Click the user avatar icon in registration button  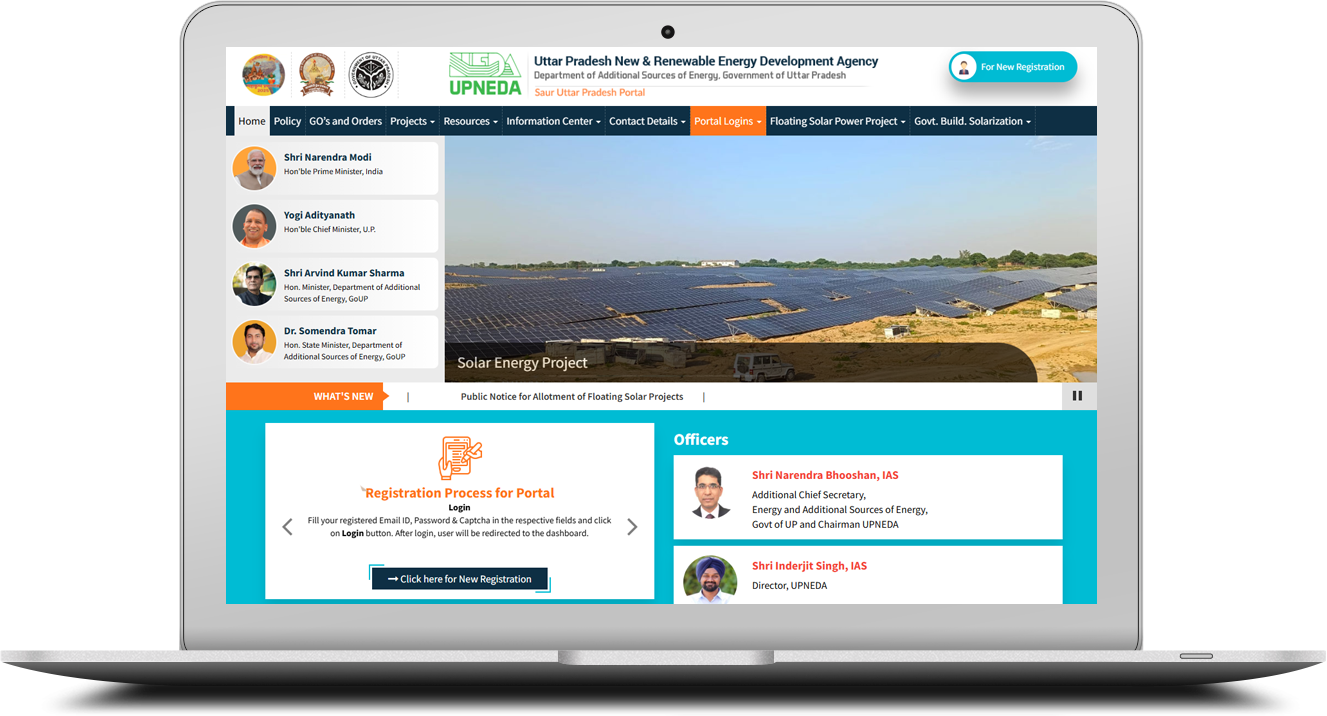pos(964,67)
